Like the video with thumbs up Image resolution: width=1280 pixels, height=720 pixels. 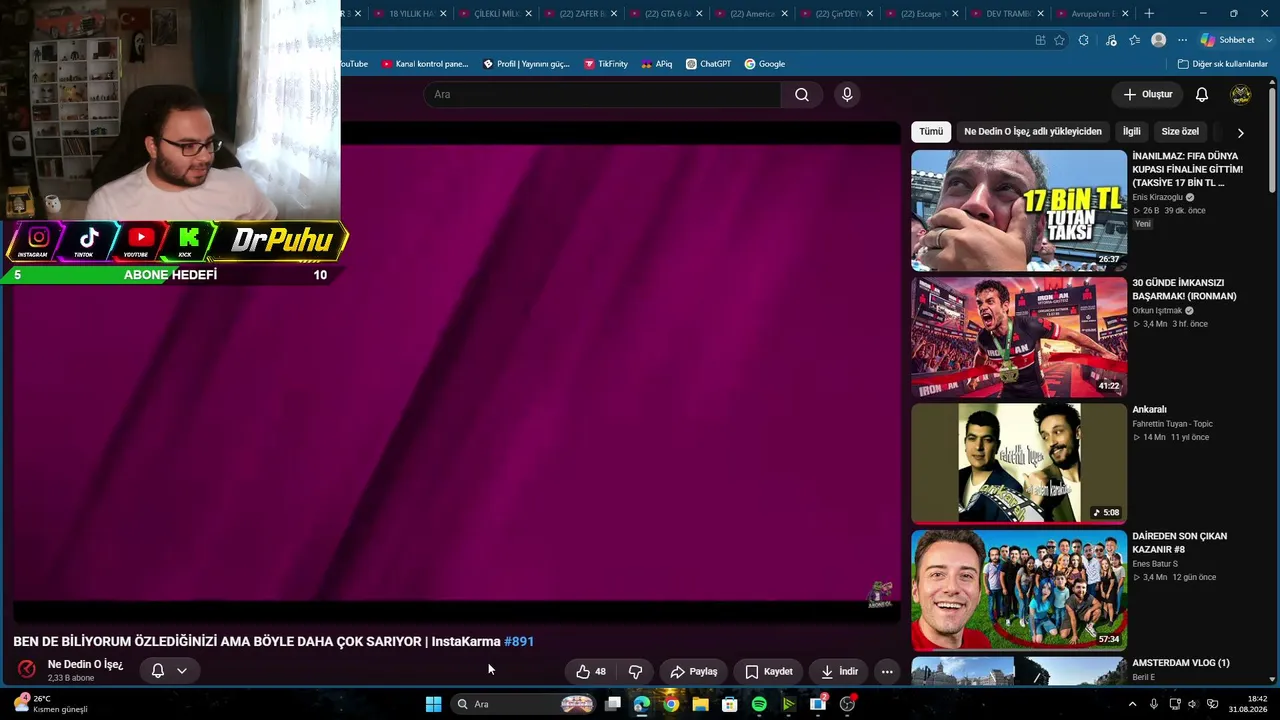[x=591, y=671]
